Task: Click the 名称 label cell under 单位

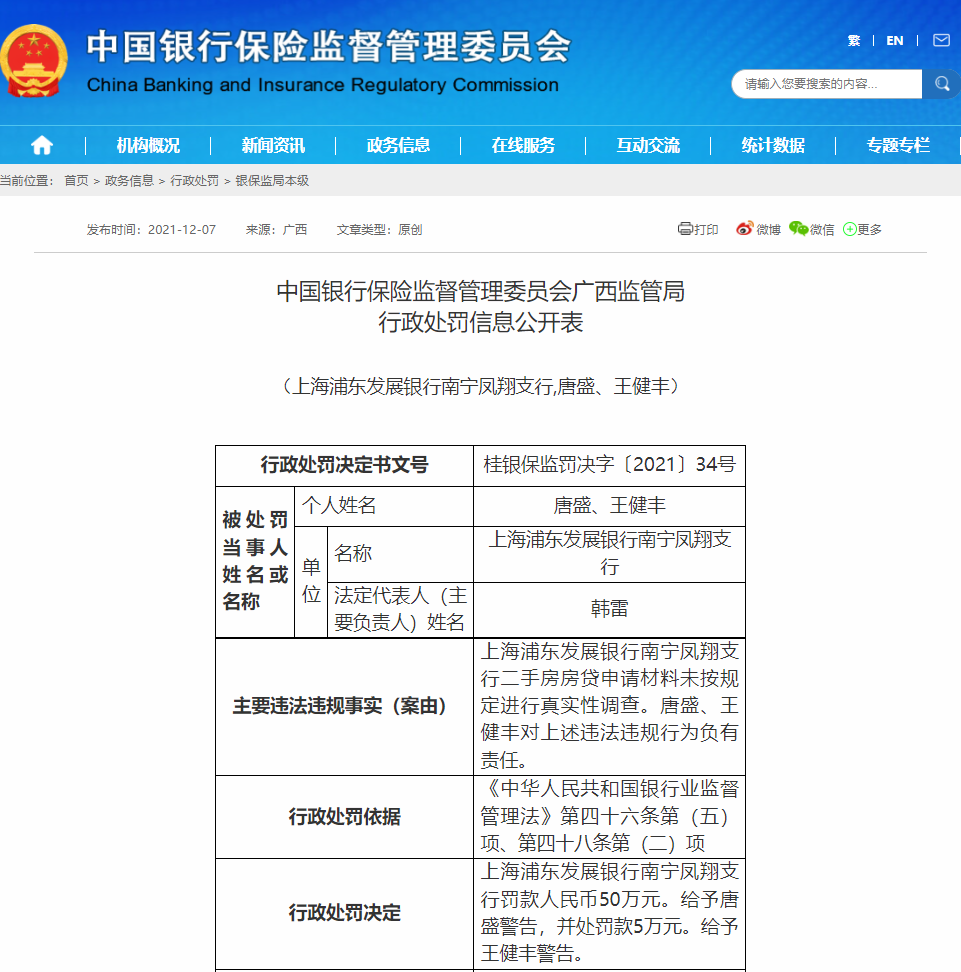Action: 400,554
